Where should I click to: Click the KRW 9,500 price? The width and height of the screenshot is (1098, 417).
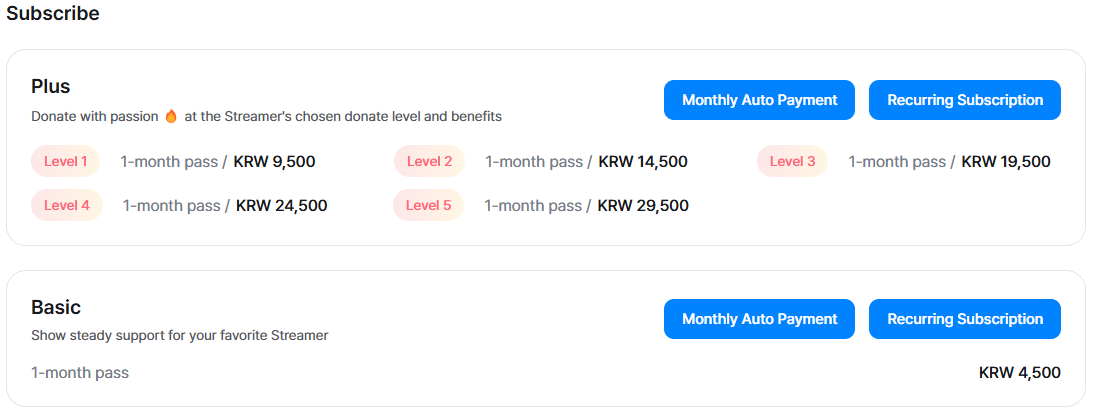point(274,162)
